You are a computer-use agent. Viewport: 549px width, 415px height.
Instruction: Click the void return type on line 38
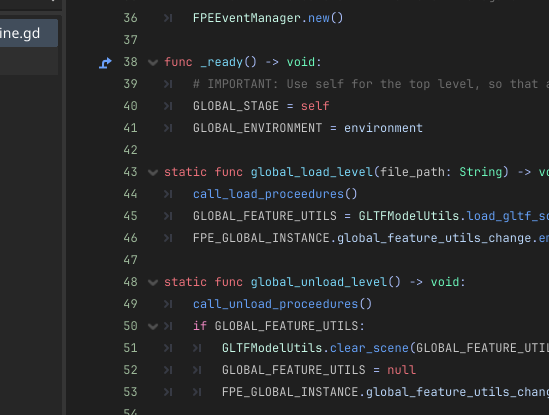click(301, 62)
